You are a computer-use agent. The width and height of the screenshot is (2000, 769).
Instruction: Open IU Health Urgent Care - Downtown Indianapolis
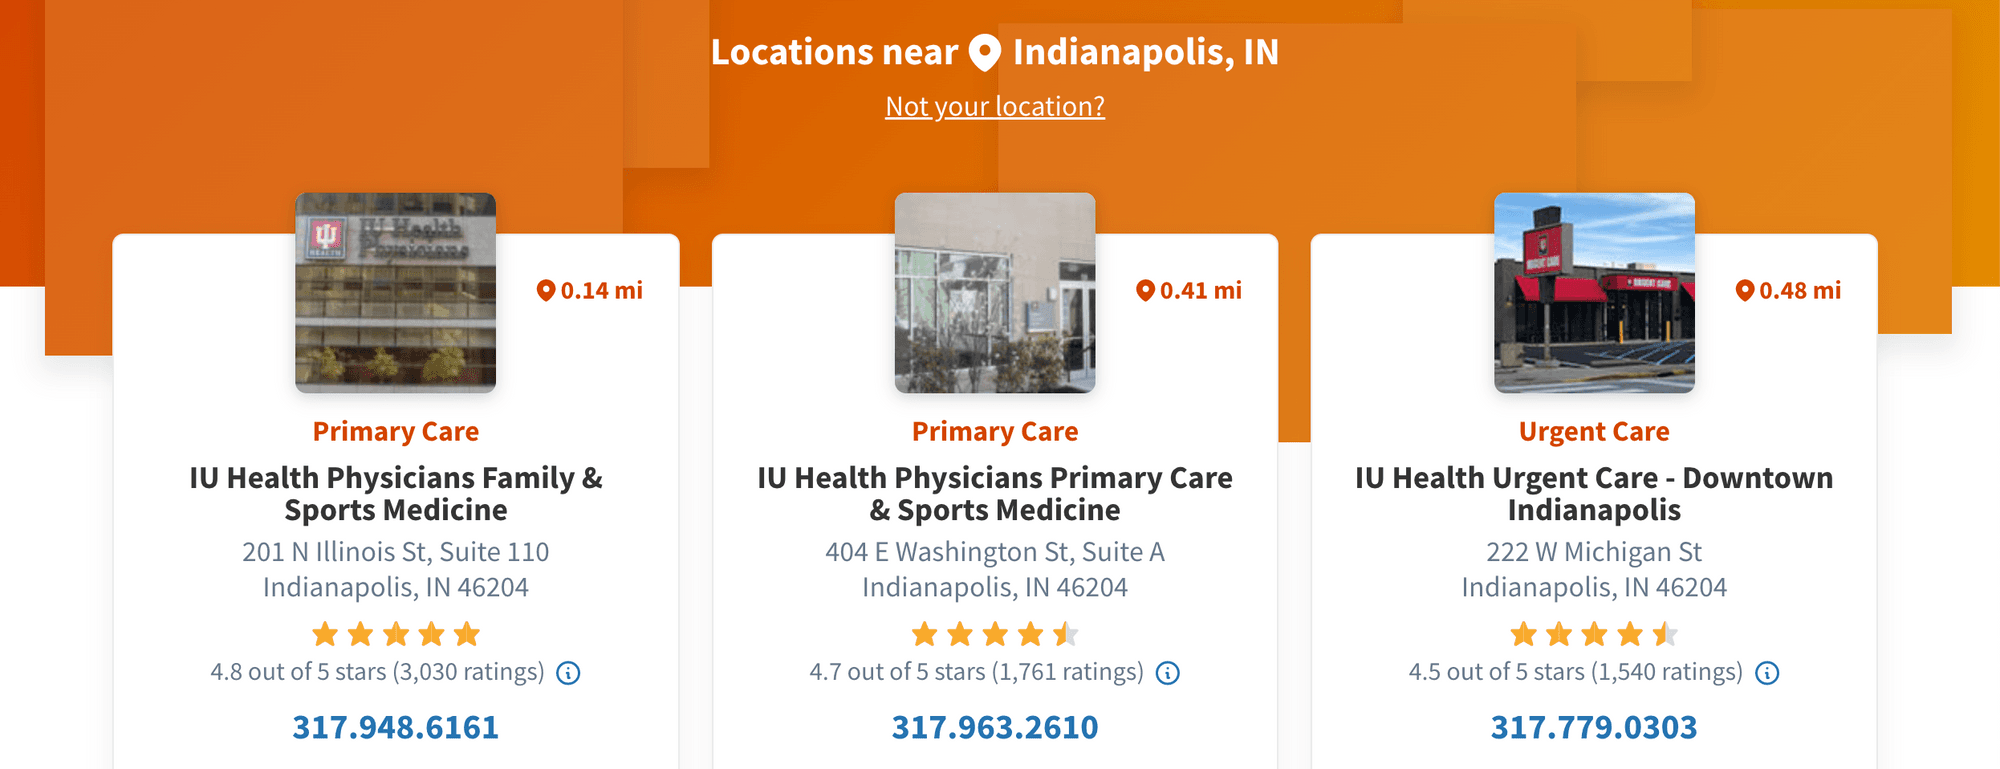pos(1594,494)
